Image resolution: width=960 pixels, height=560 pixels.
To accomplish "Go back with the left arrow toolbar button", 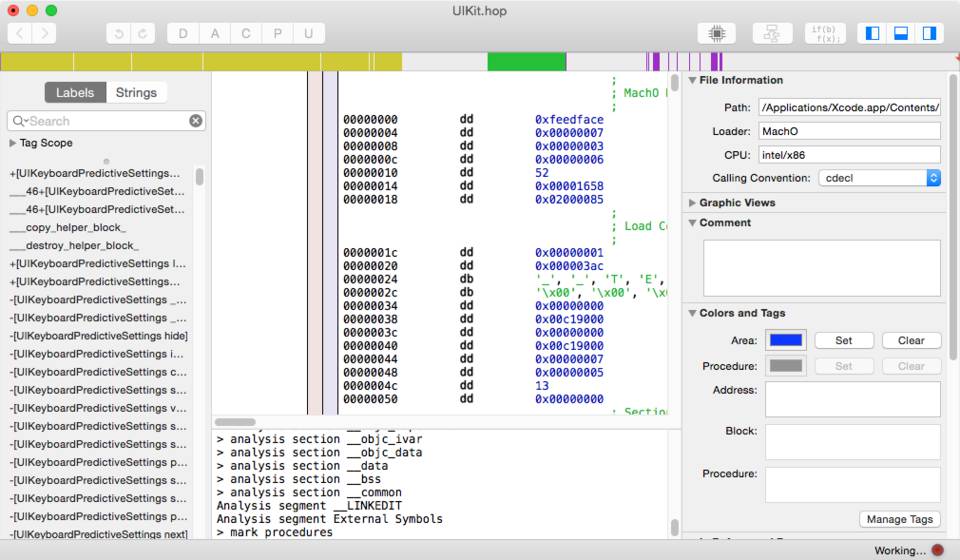I will [x=20, y=33].
